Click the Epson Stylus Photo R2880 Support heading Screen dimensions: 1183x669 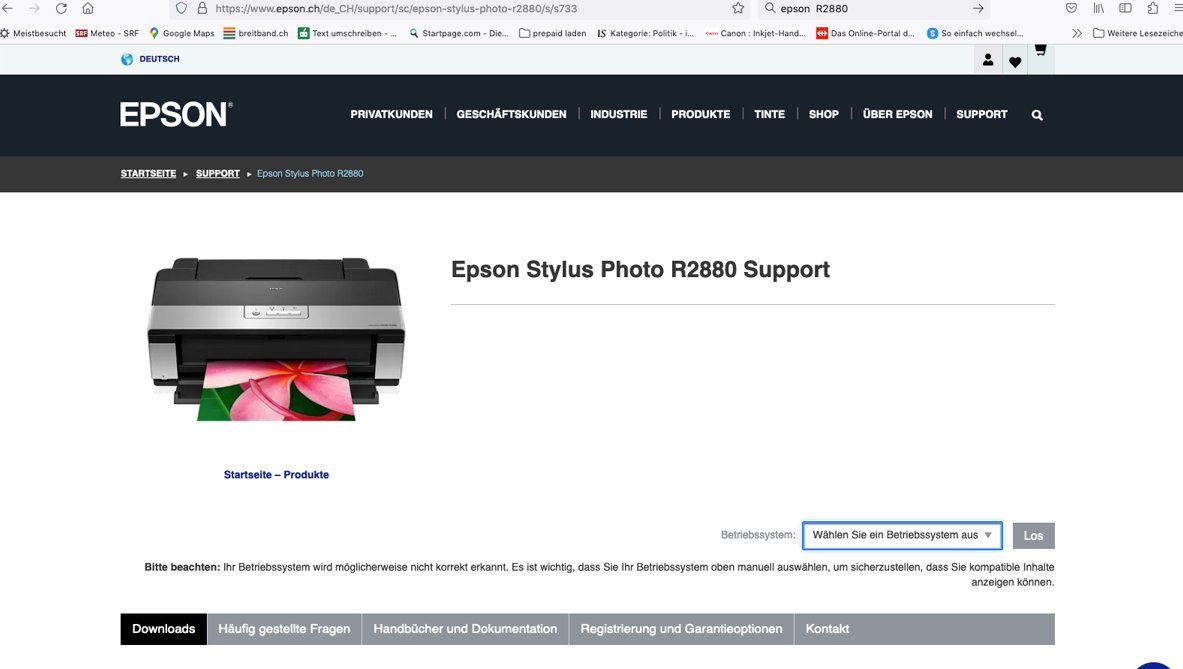pyautogui.click(x=640, y=269)
